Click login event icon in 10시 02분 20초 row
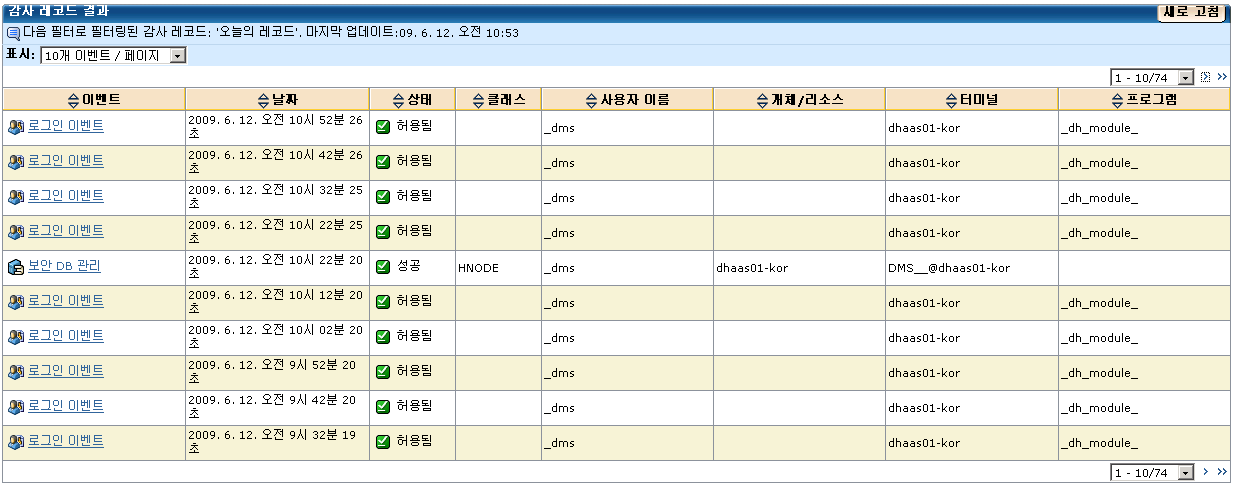Screen dimensions: 1235x488 tap(15, 337)
